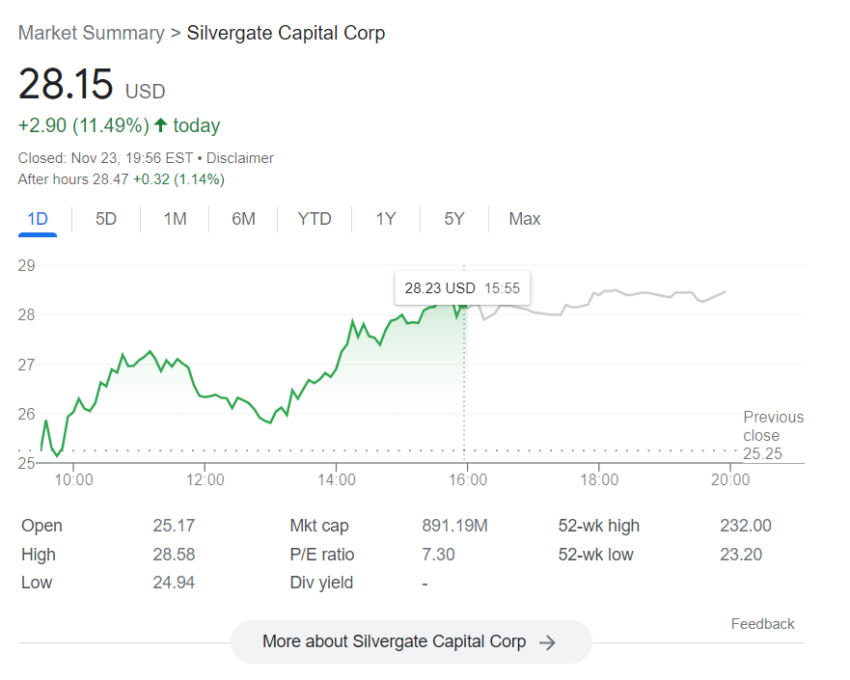
Task: Switch to the 5D chart tab
Action: point(106,219)
